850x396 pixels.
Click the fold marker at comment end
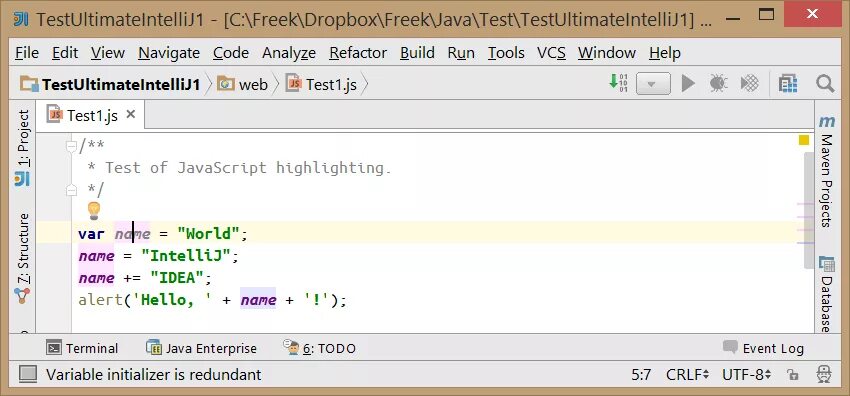[x=71, y=190]
